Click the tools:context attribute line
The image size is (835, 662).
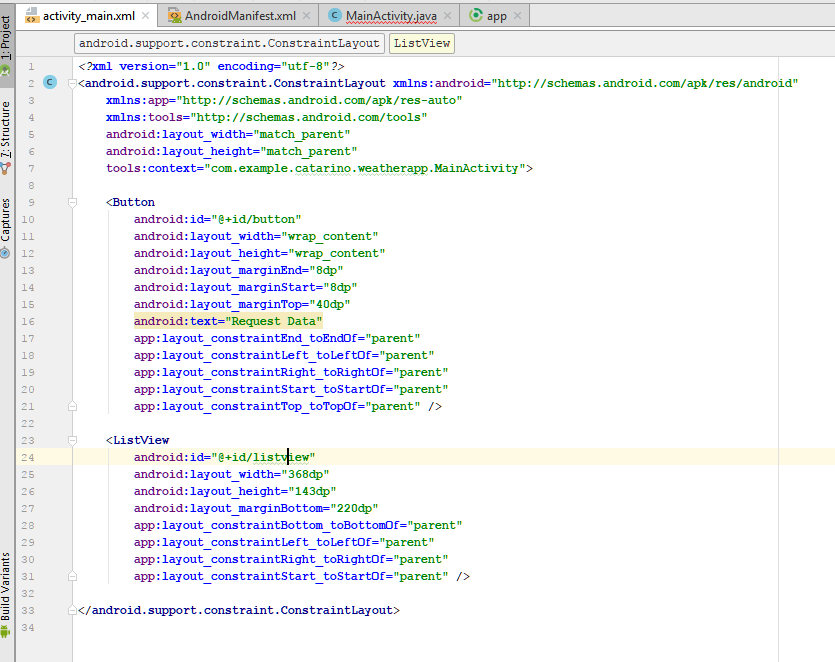(x=319, y=168)
